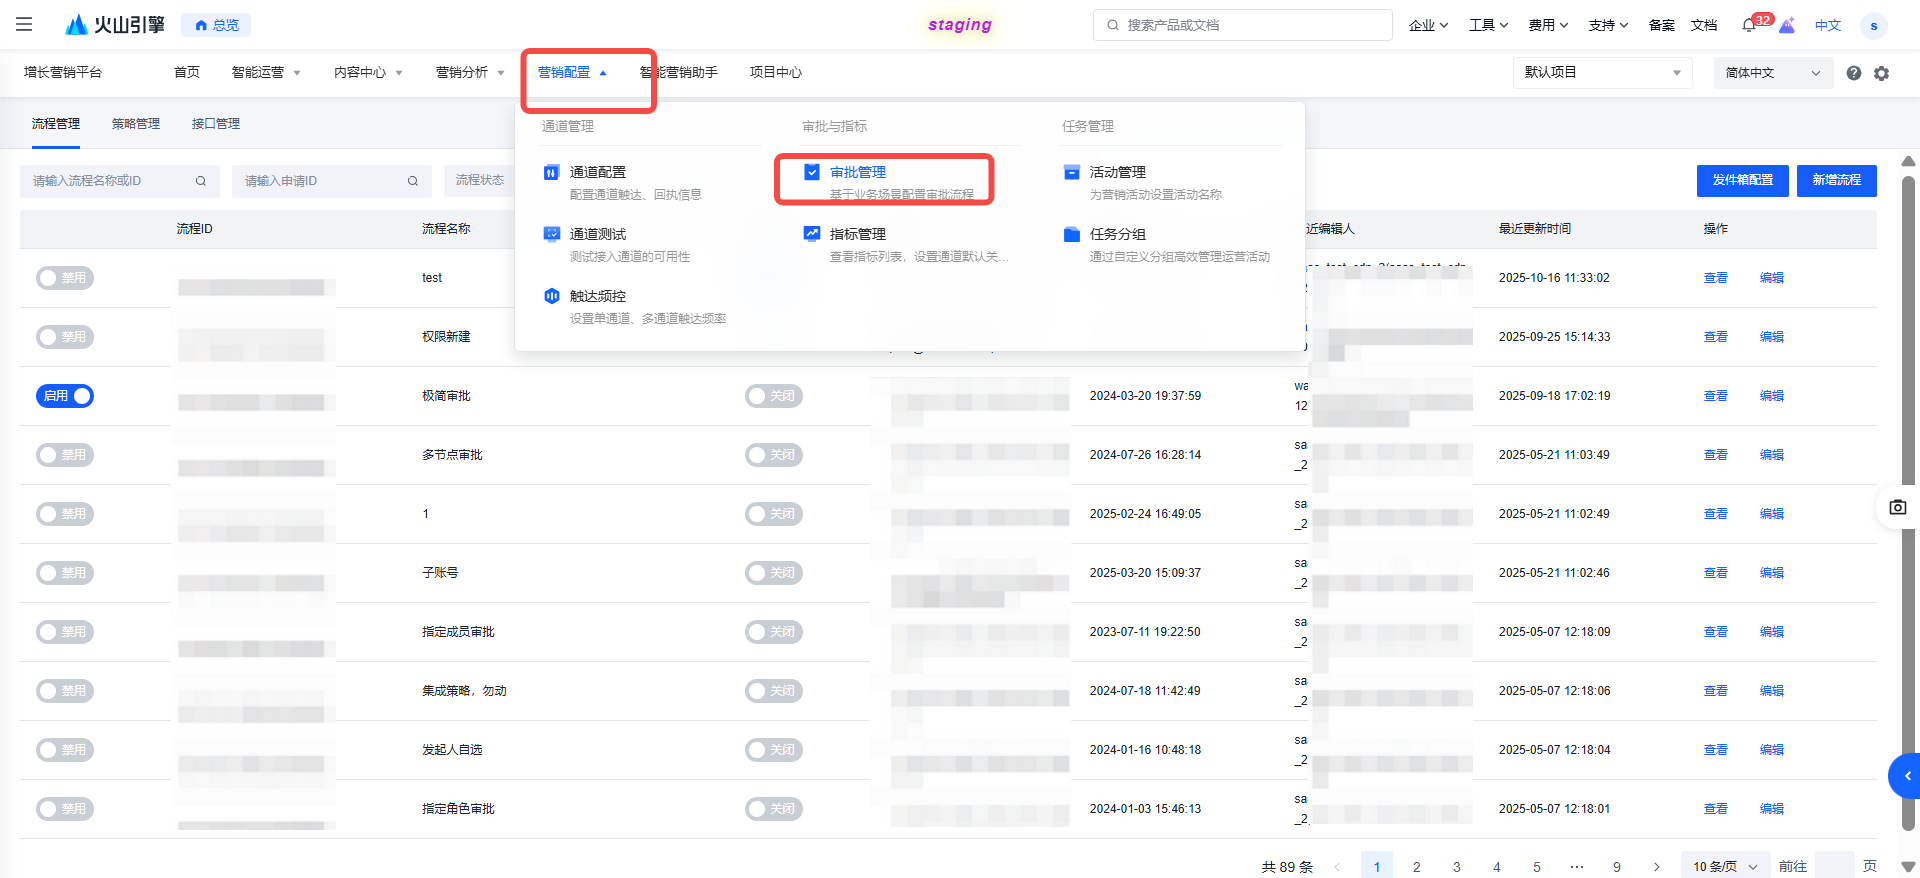
Task: Open the 简体中文 language dropdown
Action: [x=1773, y=73]
